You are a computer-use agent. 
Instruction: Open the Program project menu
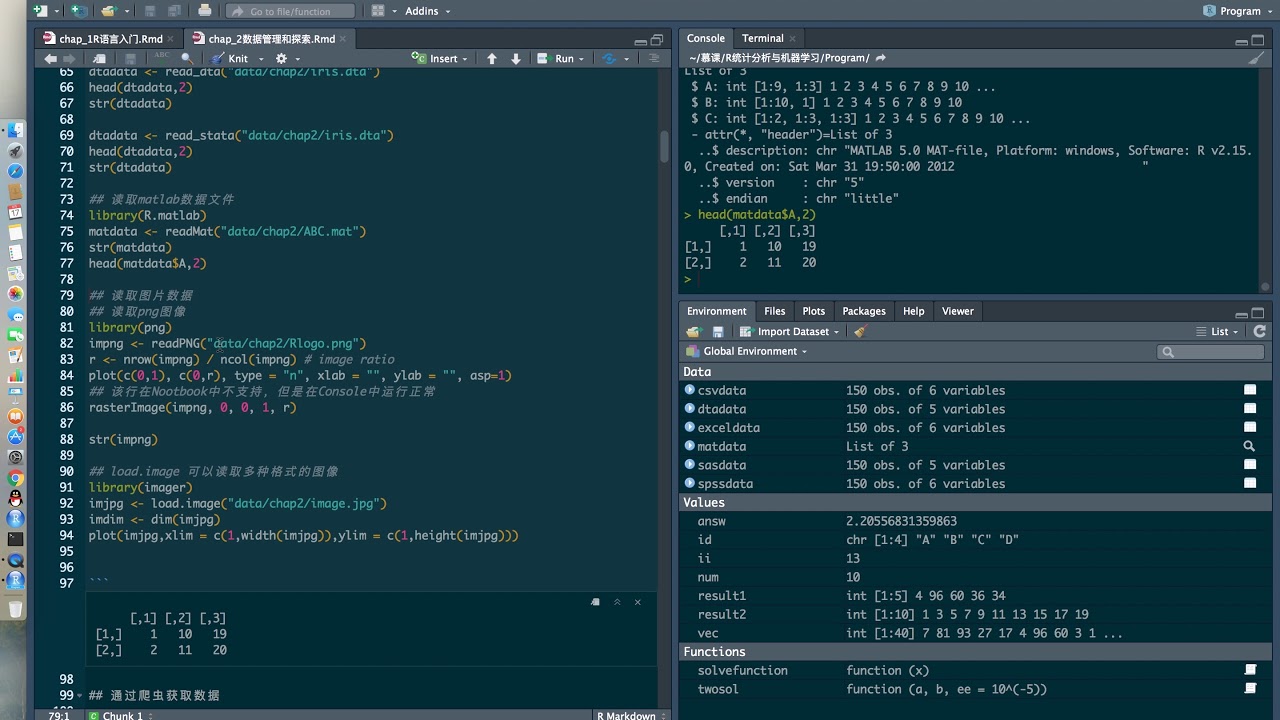point(1240,11)
